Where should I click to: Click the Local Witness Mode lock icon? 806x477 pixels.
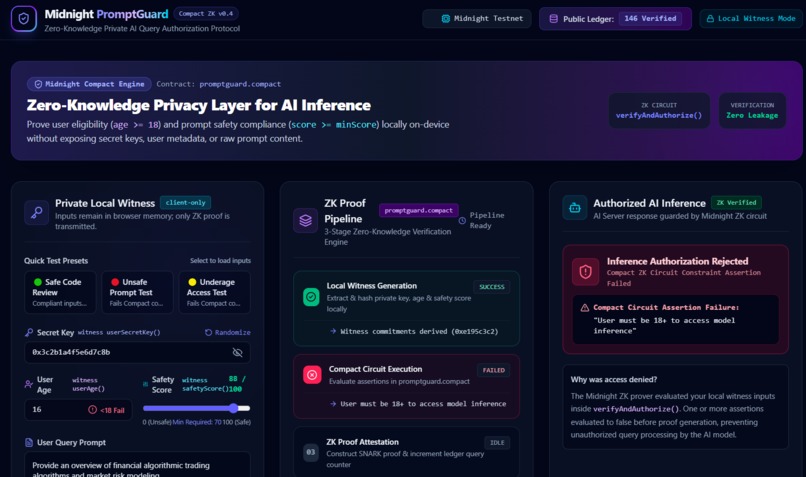(710, 19)
